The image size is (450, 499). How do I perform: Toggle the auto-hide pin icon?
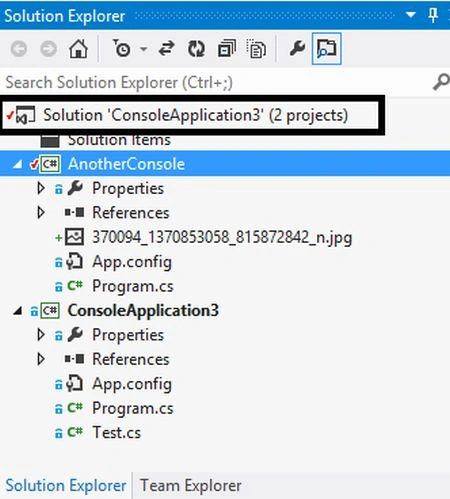433,15
